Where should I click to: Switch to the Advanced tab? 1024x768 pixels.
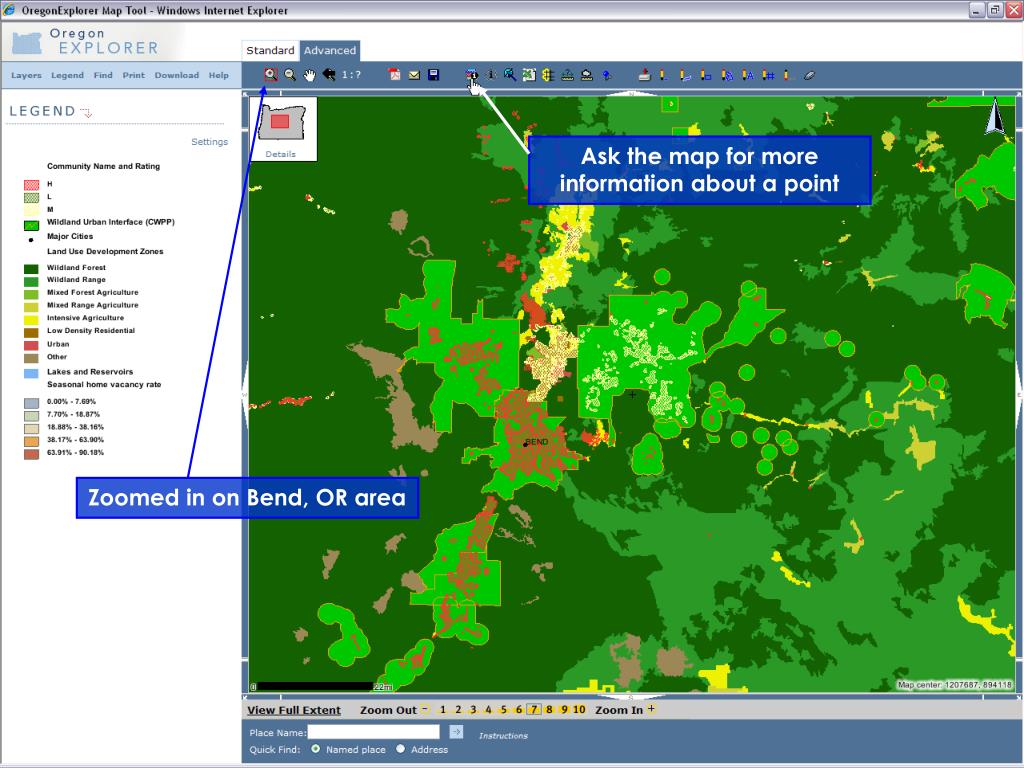[330, 50]
